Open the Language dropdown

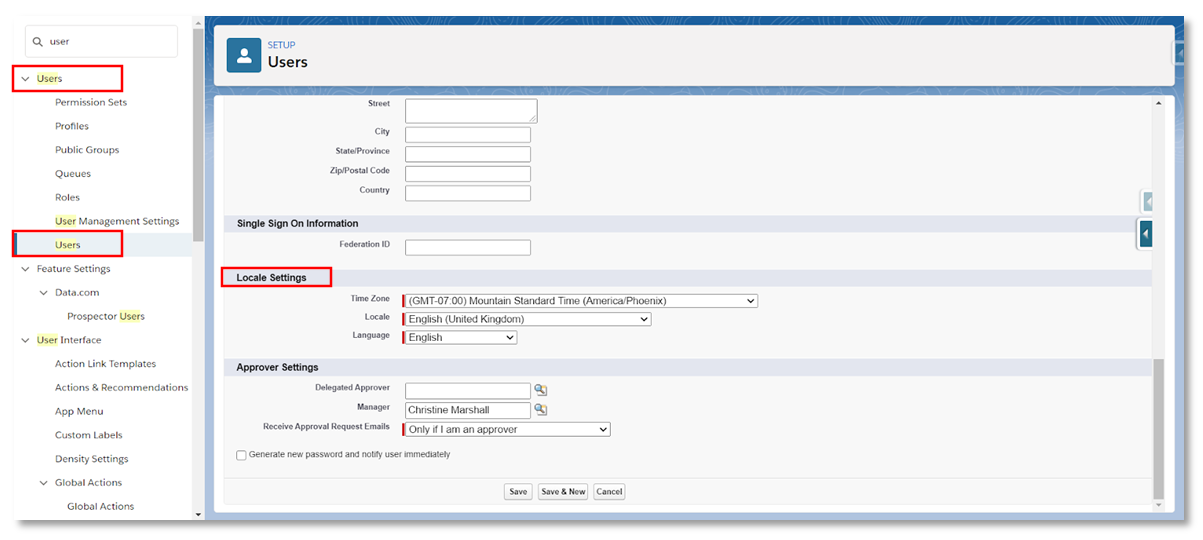coord(460,338)
